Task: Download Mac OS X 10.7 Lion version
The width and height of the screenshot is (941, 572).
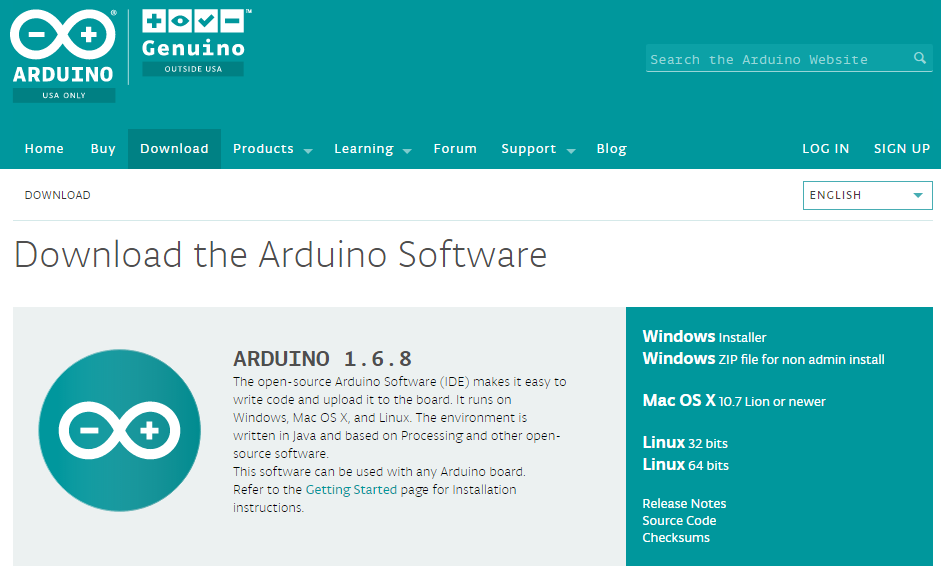Action: click(734, 400)
